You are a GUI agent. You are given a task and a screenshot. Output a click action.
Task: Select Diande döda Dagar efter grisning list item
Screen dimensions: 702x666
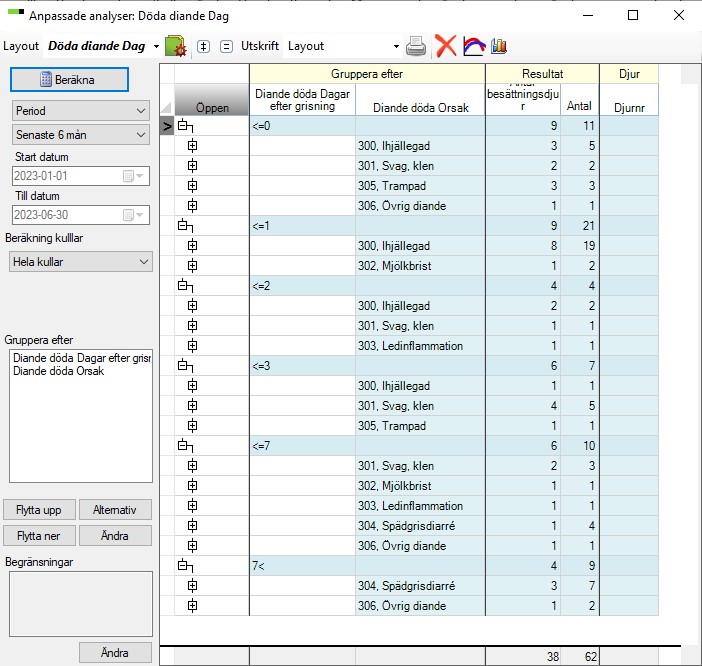coord(81,358)
